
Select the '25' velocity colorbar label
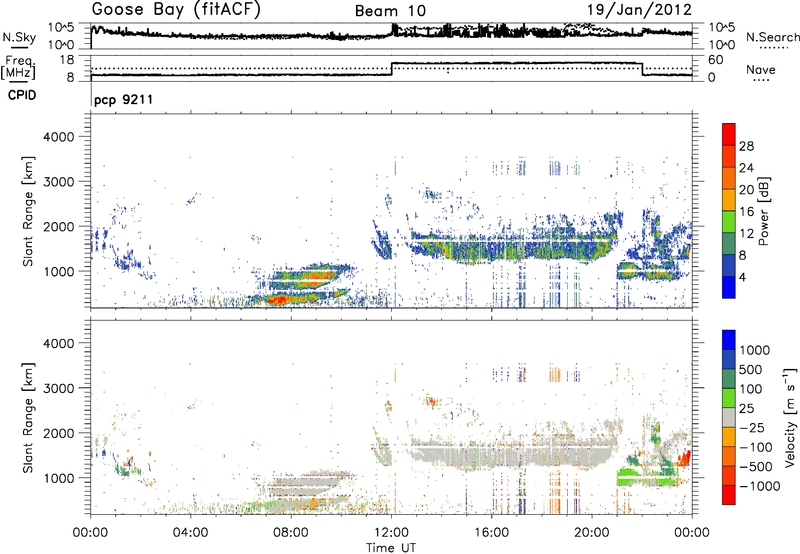746,408
